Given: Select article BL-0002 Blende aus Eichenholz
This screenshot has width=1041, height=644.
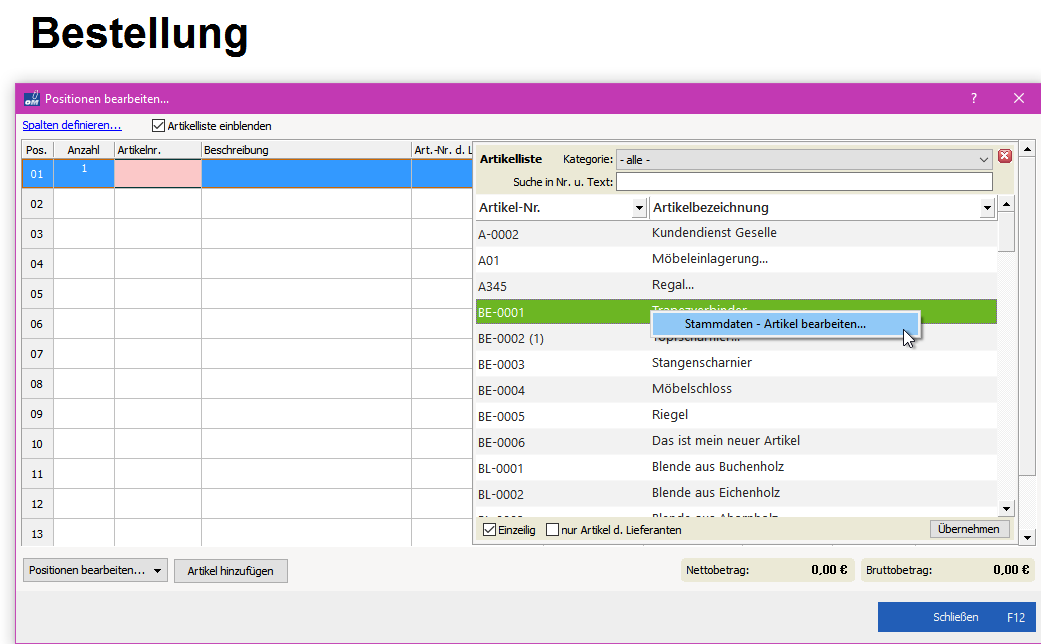Looking at the screenshot, I should [736, 493].
